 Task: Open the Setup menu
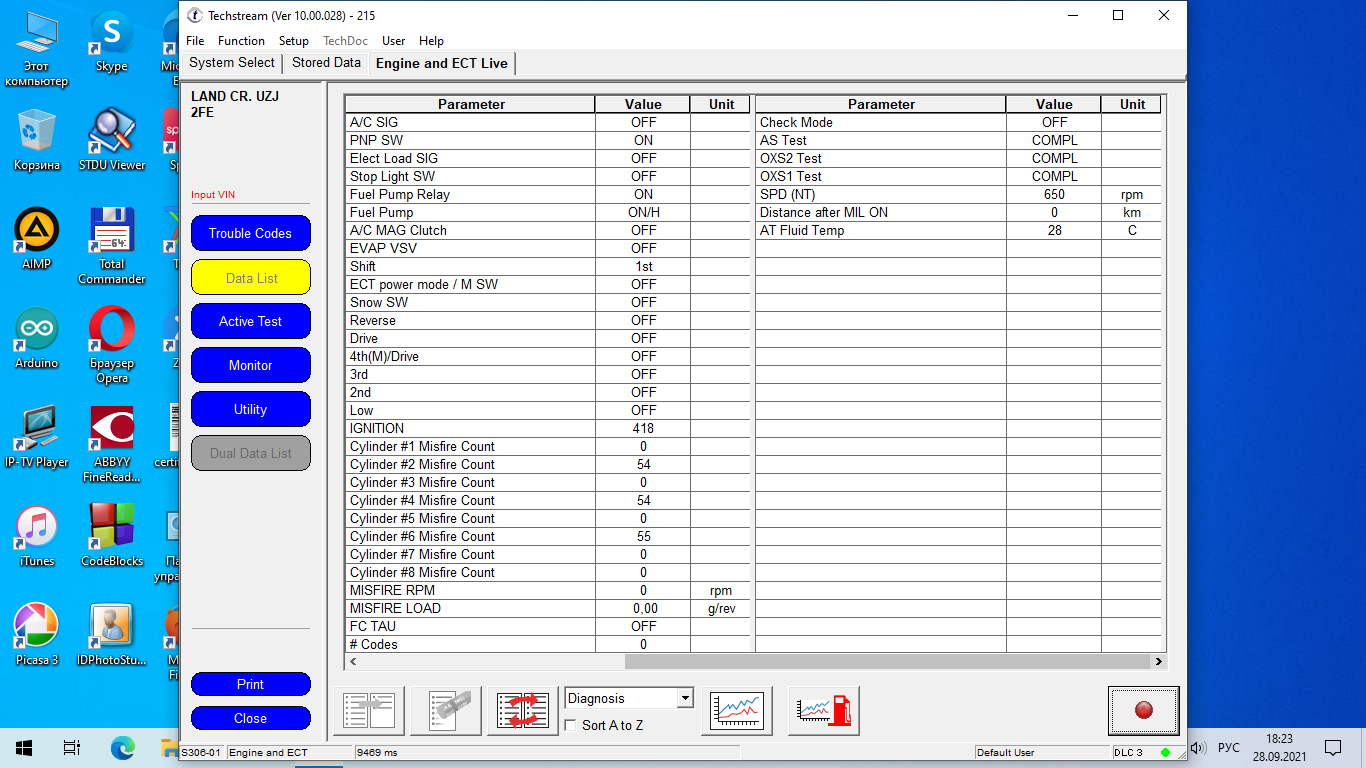[x=293, y=41]
